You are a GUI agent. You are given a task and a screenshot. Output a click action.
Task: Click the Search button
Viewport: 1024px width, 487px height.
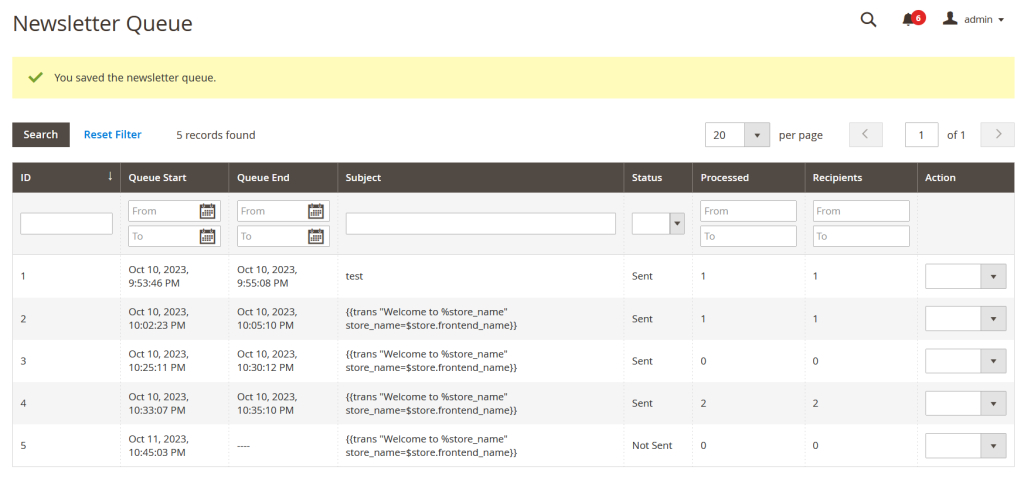(x=41, y=134)
